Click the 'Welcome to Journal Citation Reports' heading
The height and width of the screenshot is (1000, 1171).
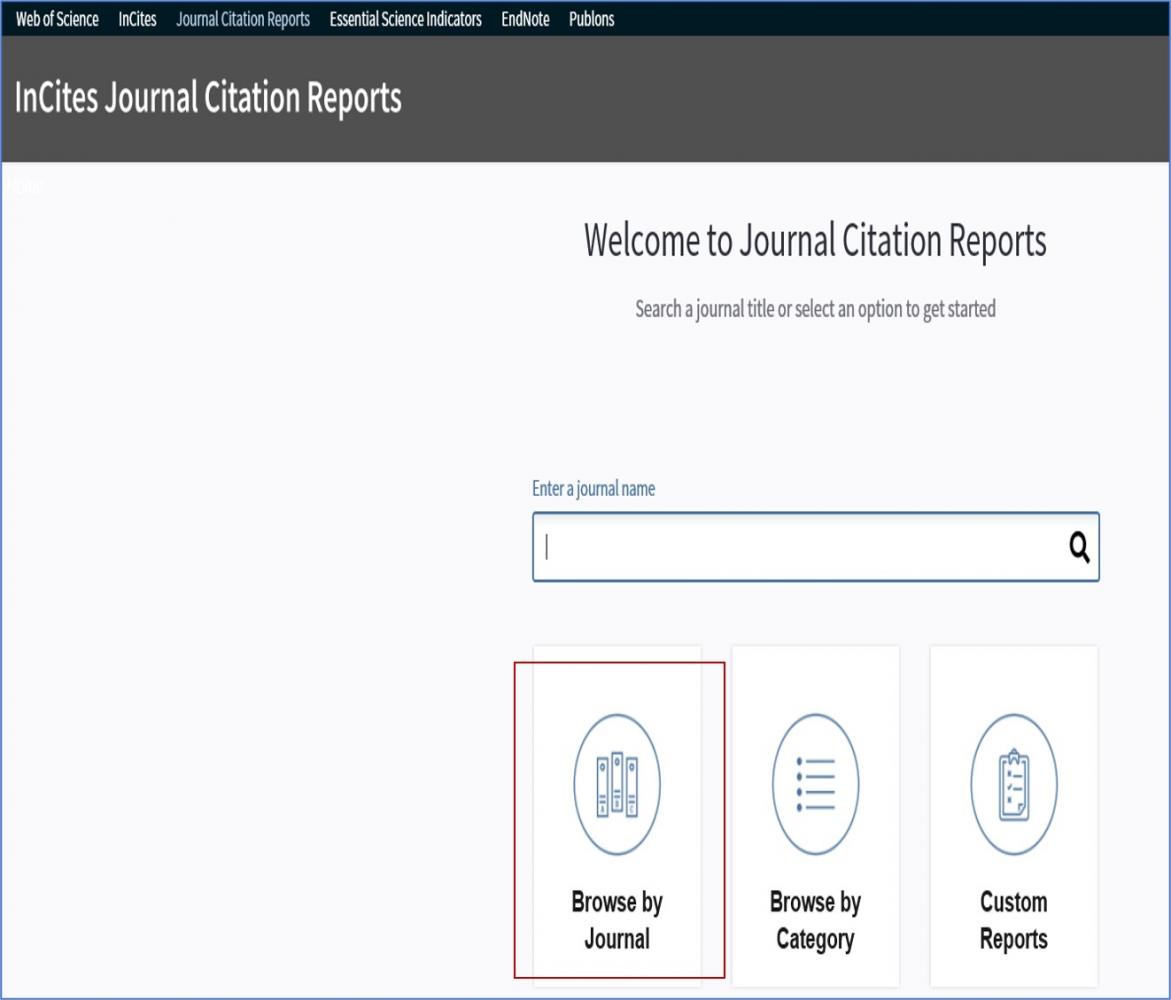pyautogui.click(x=816, y=240)
